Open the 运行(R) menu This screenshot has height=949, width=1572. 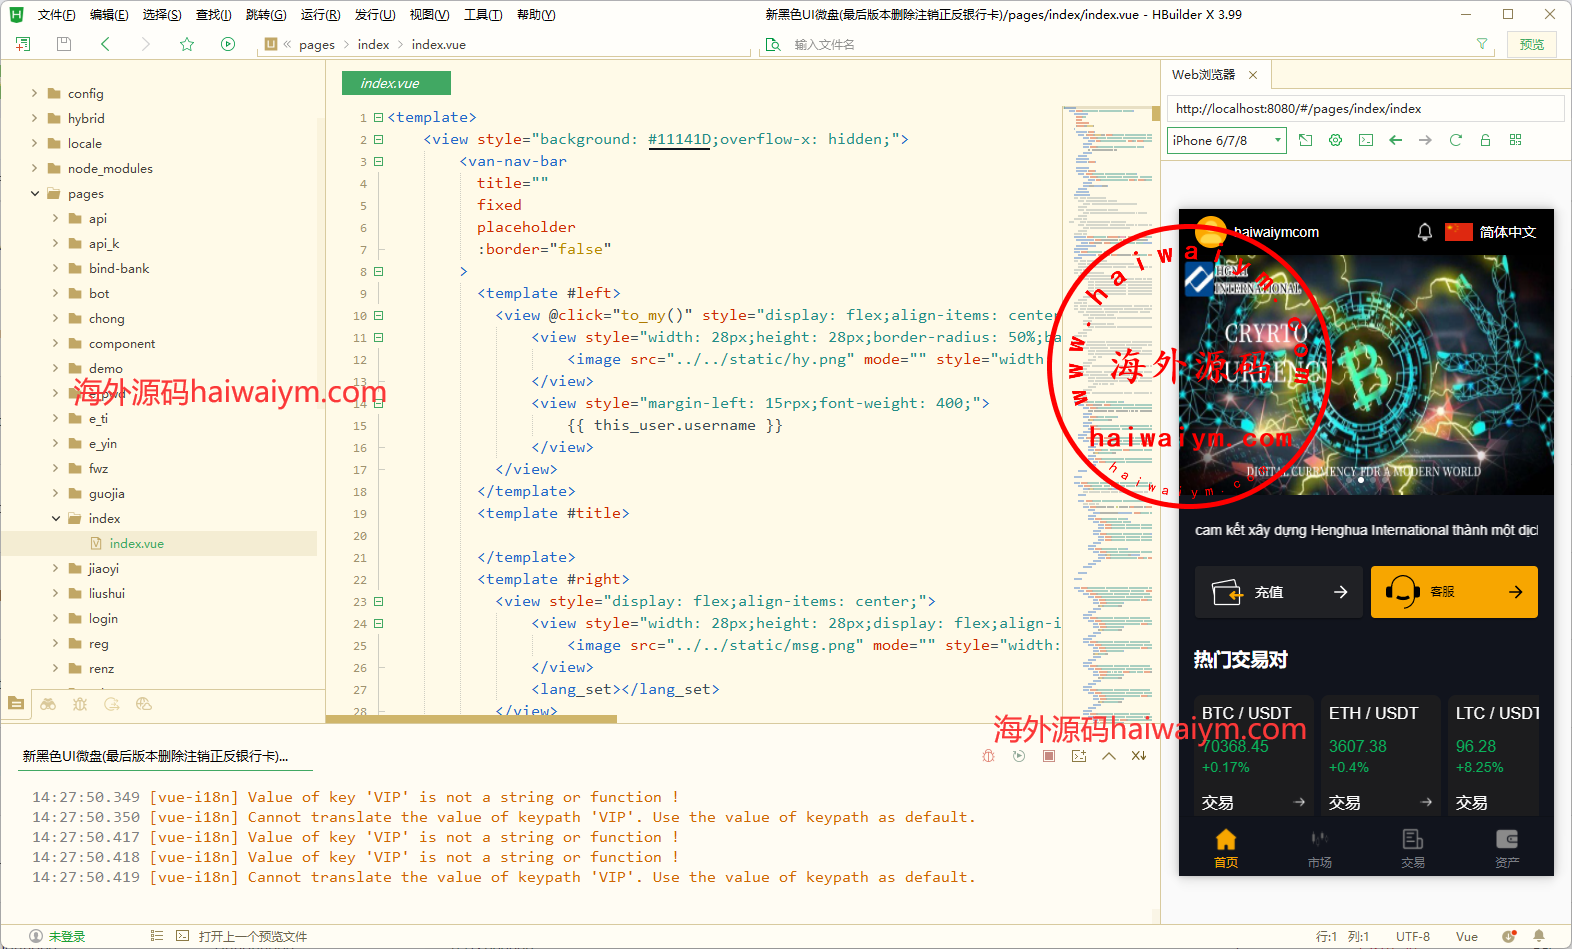pos(320,15)
